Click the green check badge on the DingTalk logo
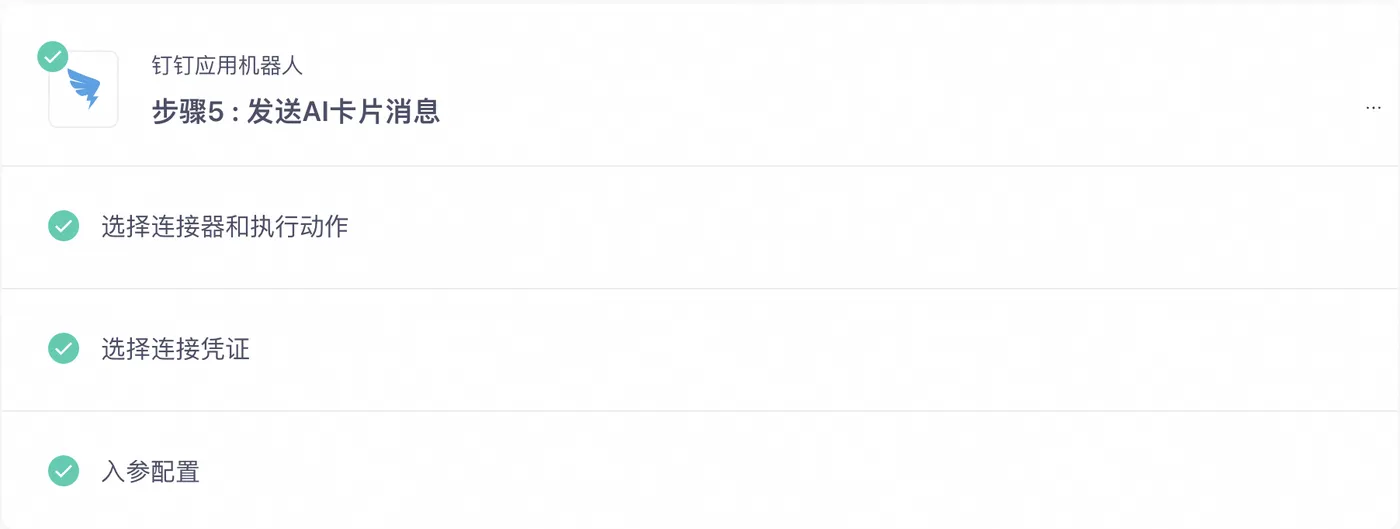 (53, 56)
